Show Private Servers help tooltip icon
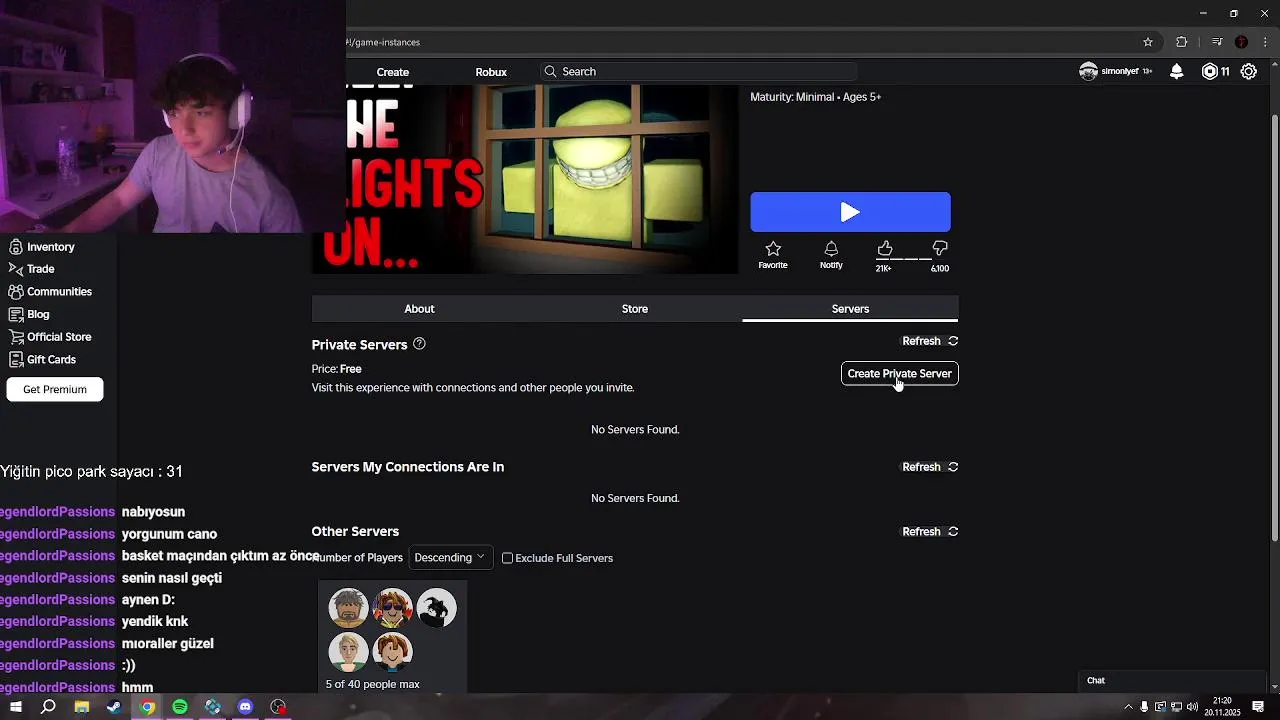The image size is (1280, 720). (x=419, y=344)
